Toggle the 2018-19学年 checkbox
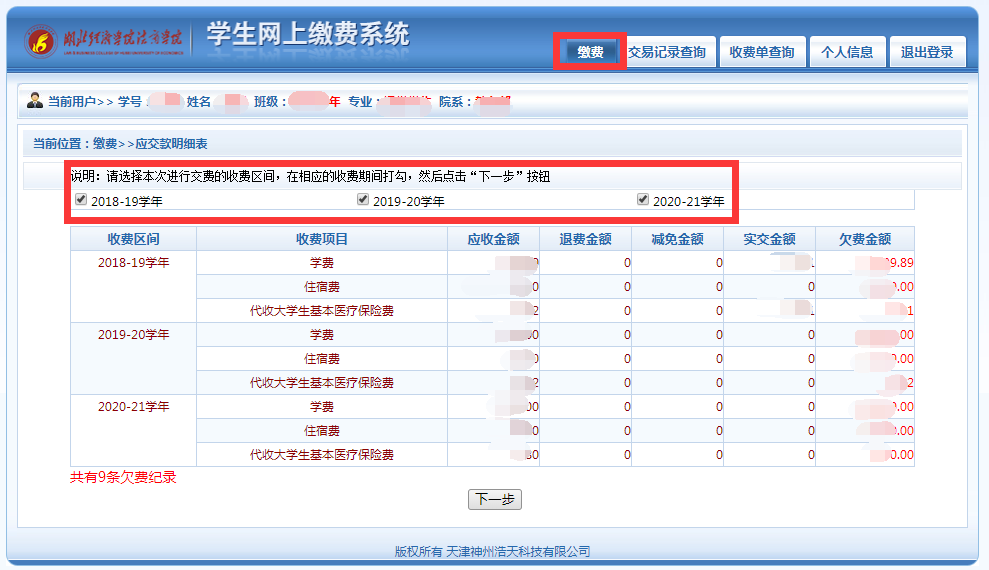This screenshot has width=989, height=570. [x=81, y=200]
